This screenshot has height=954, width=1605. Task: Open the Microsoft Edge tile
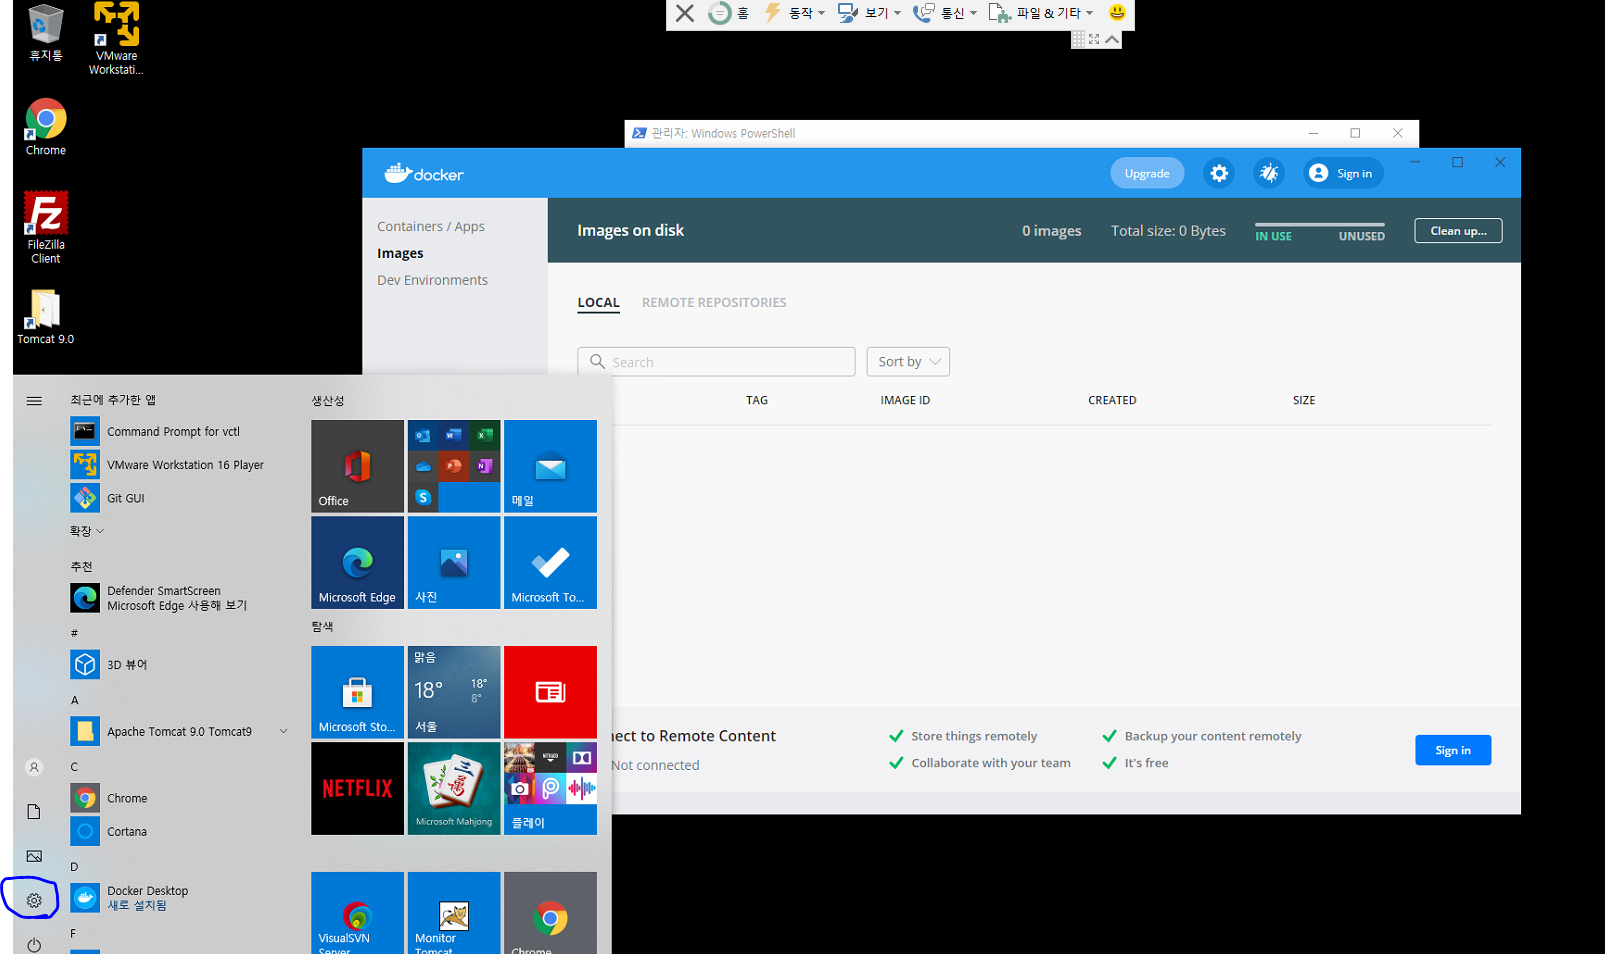point(357,562)
